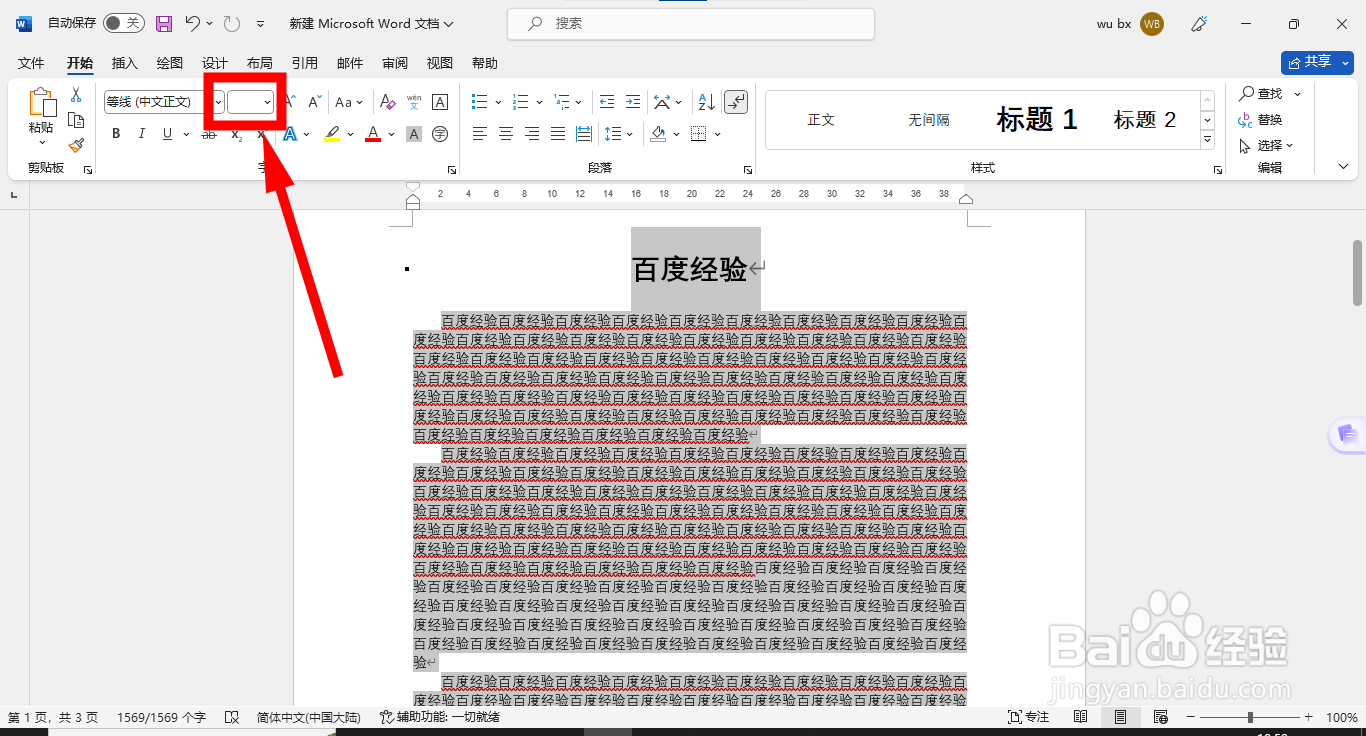The image size is (1366, 736).
Task: Click the search box in title bar
Action: [x=691, y=24]
